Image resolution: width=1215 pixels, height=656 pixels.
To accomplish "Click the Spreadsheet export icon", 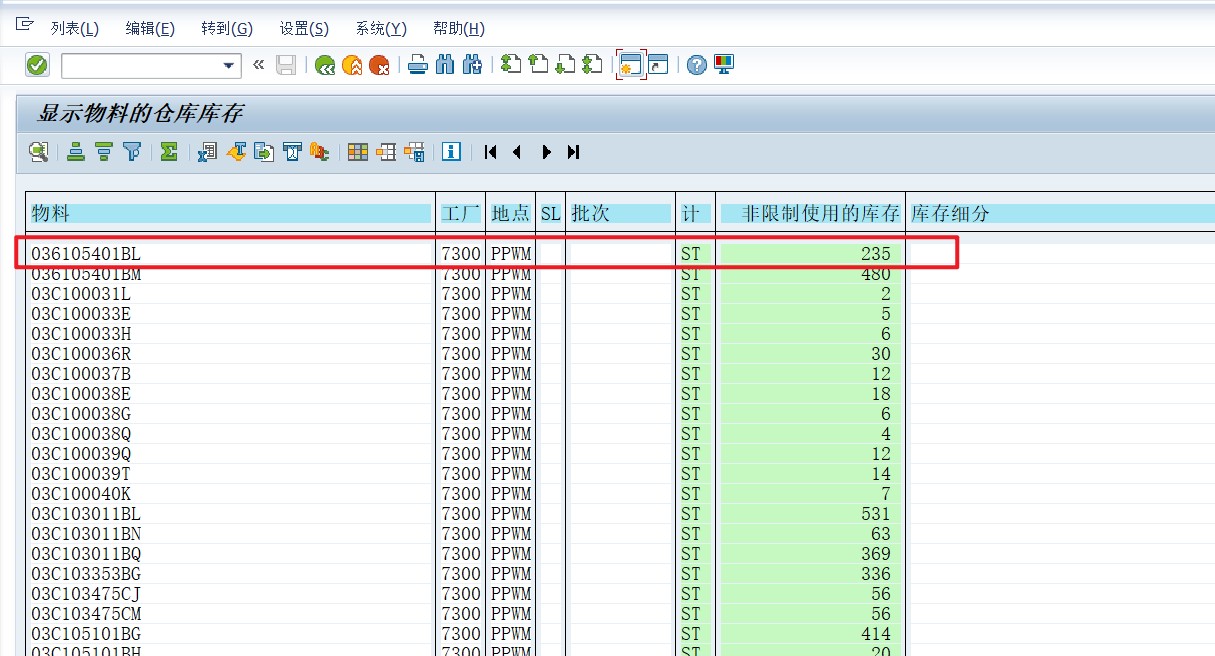I will tap(208, 152).
